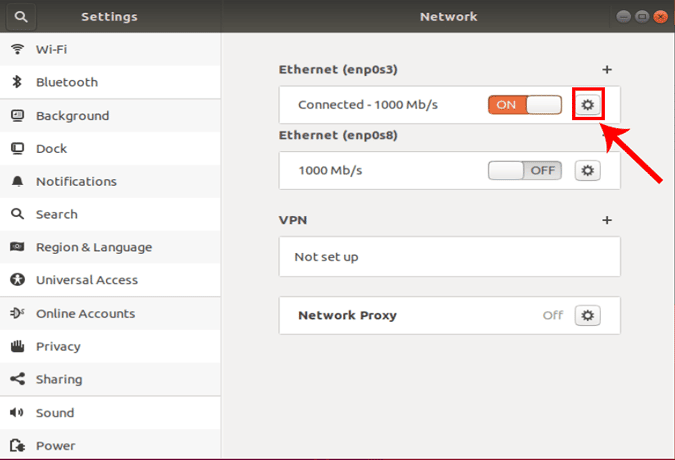Click the search magnifier button in header
Image resolution: width=675 pixels, height=460 pixels.
pyautogui.click(x=21, y=16)
